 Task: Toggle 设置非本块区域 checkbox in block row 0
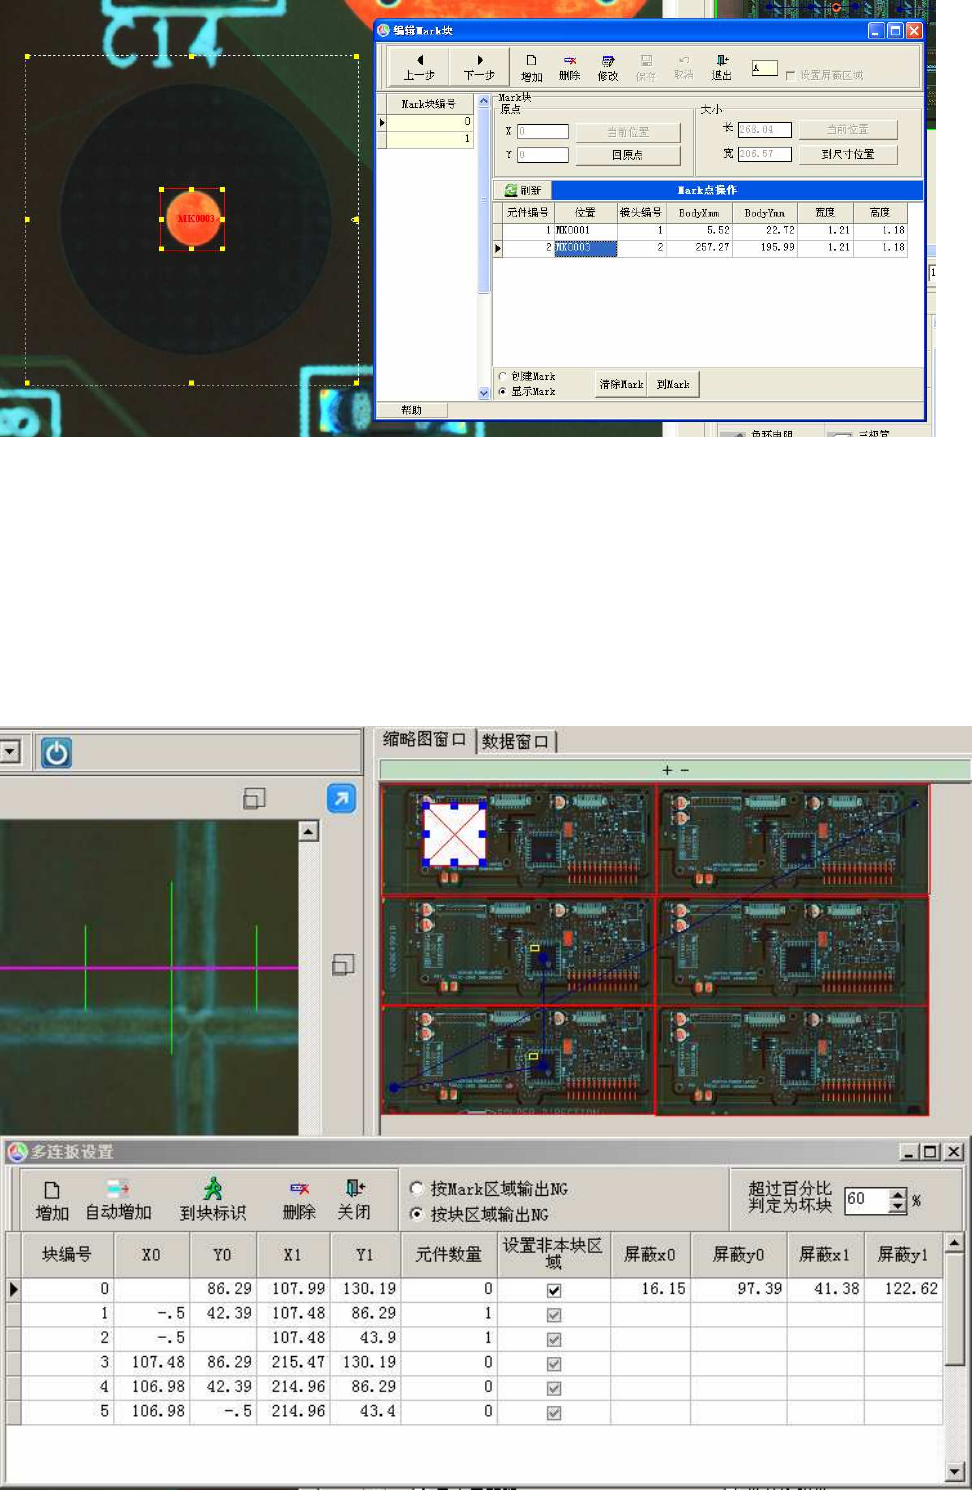(x=554, y=1290)
